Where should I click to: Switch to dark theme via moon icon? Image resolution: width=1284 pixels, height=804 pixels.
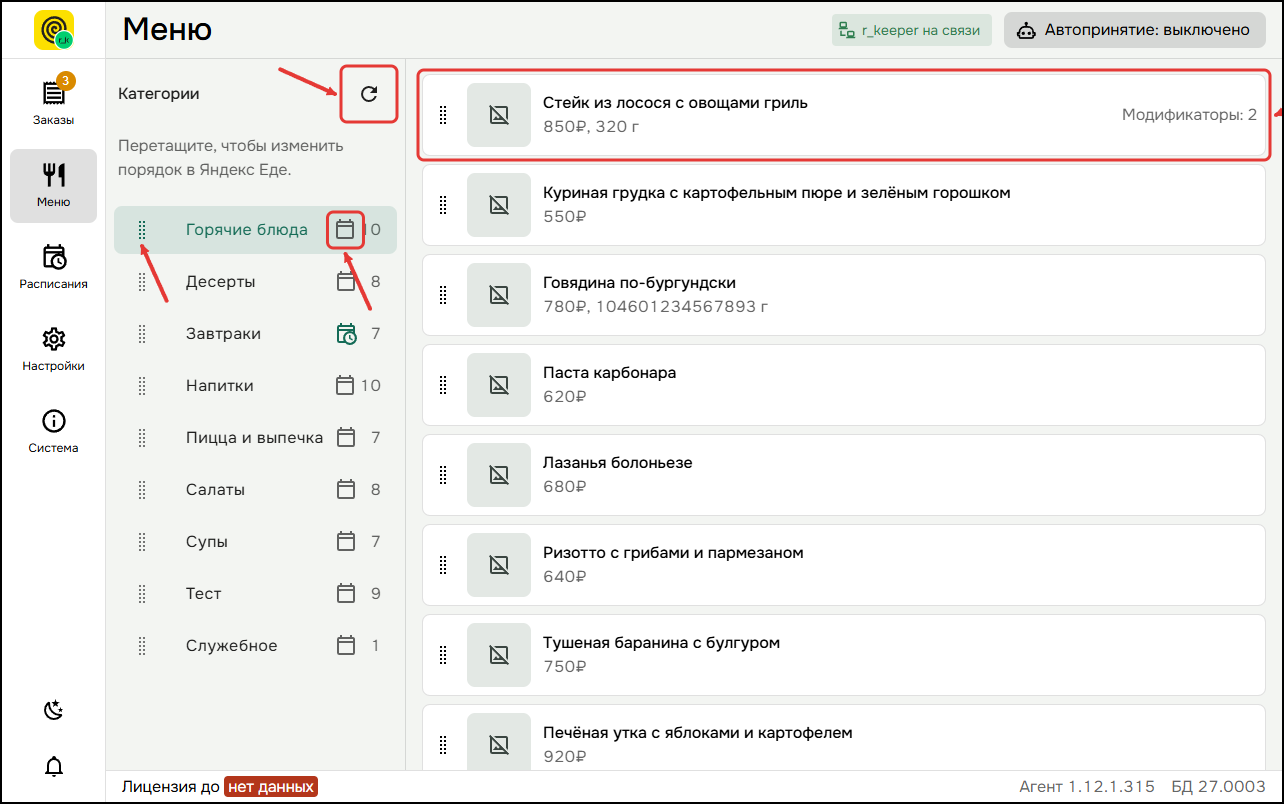click(x=54, y=710)
